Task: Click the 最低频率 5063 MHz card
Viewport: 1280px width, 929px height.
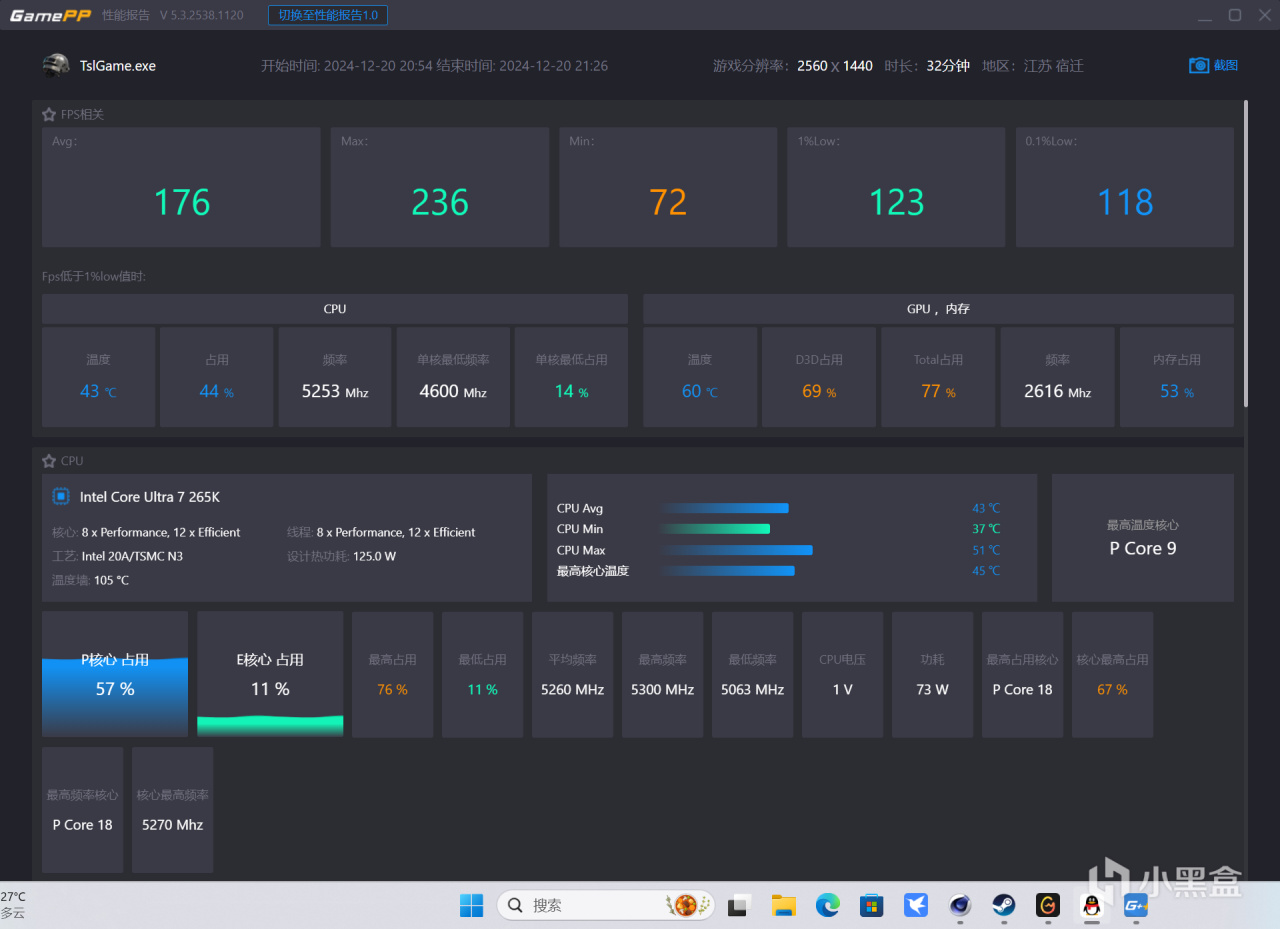Action: pyautogui.click(x=752, y=674)
